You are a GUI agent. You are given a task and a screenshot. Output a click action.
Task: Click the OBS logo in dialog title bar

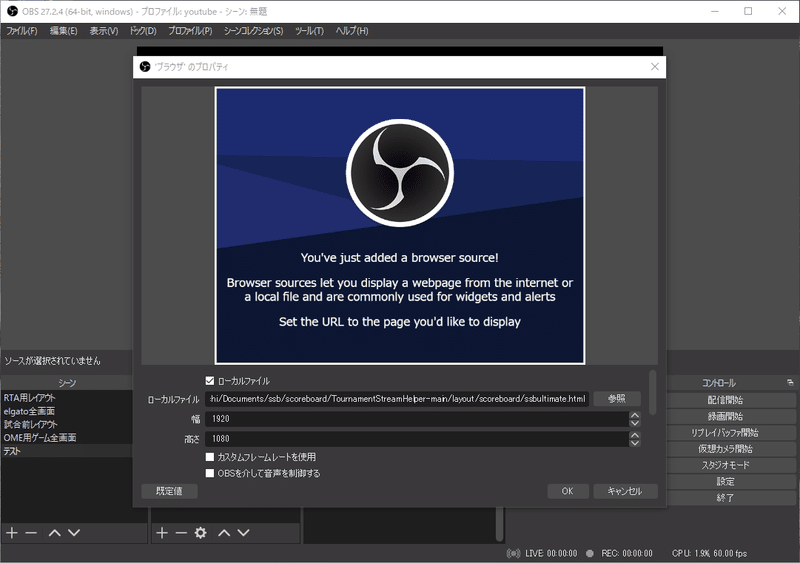point(145,67)
